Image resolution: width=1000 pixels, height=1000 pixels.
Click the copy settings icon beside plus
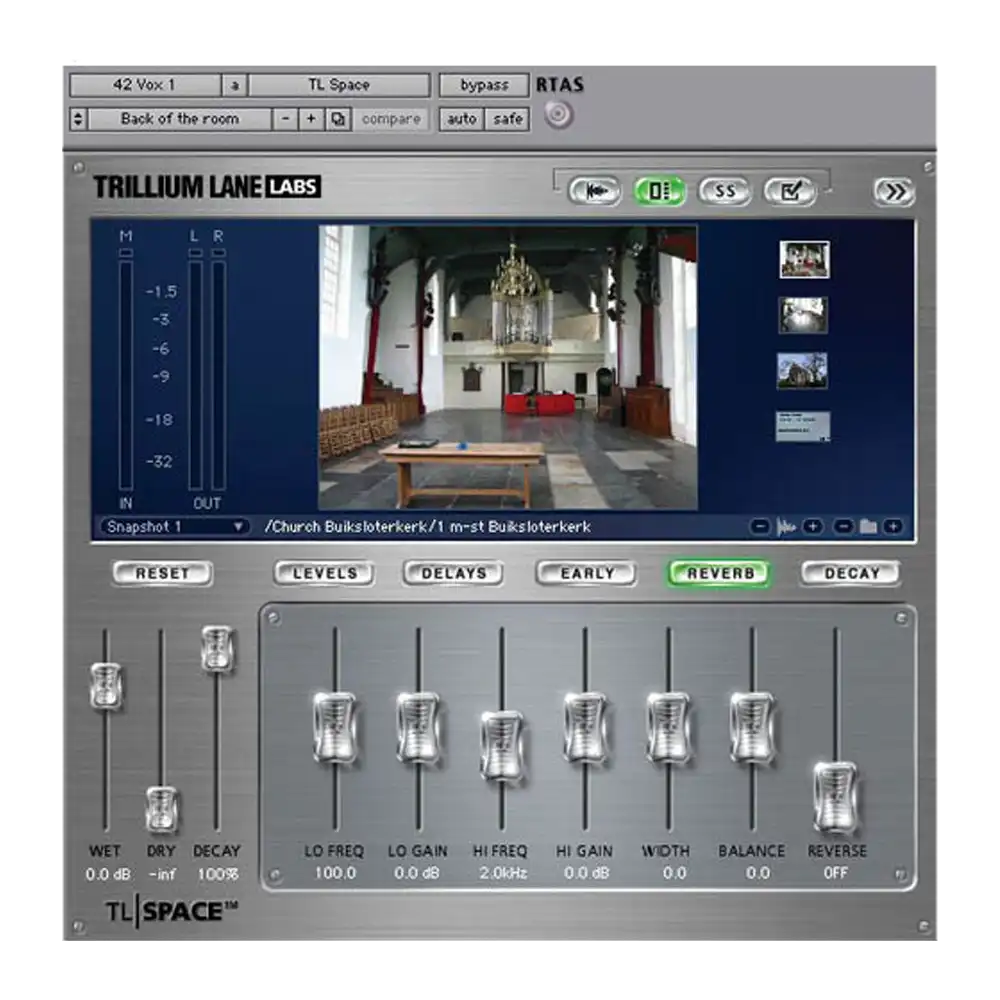[x=338, y=119]
